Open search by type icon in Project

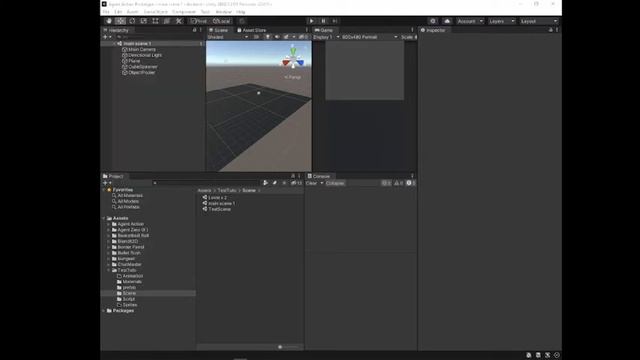click(266, 183)
